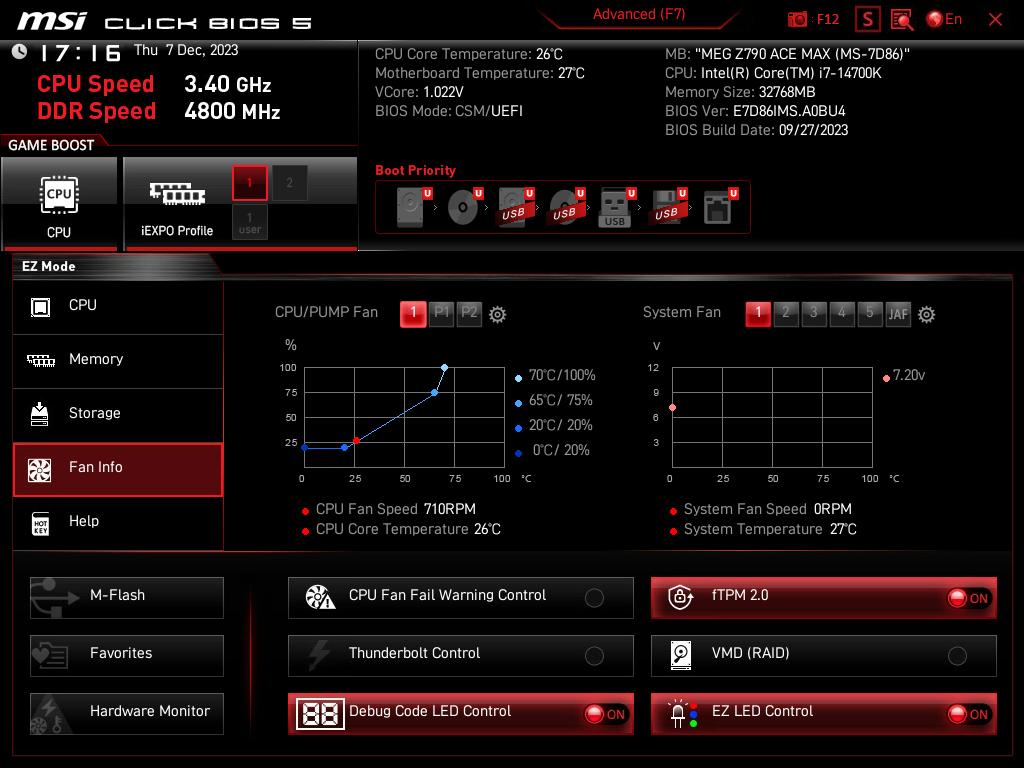The width and height of the screenshot is (1024, 768).
Task: Click the VMD (RAID) drive icon
Action: point(680,655)
